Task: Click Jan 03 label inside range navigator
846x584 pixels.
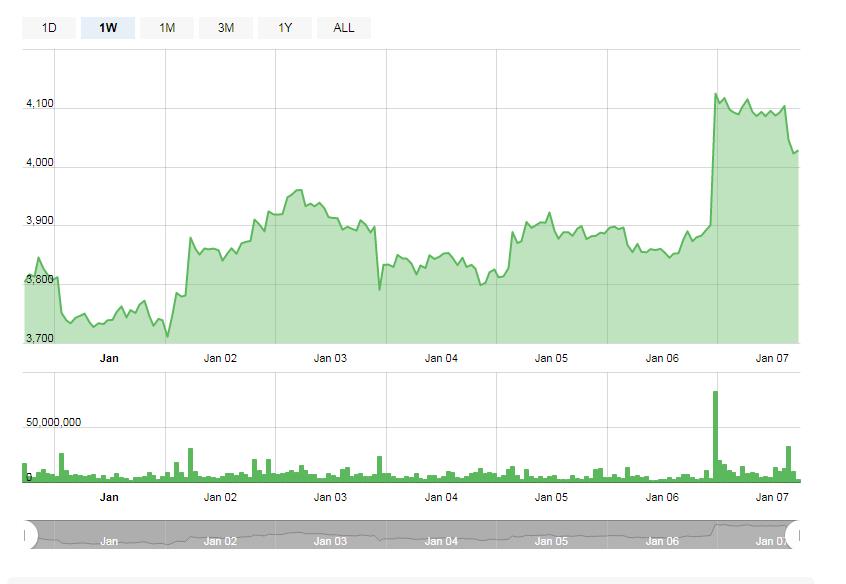Action: tap(330, 541)
